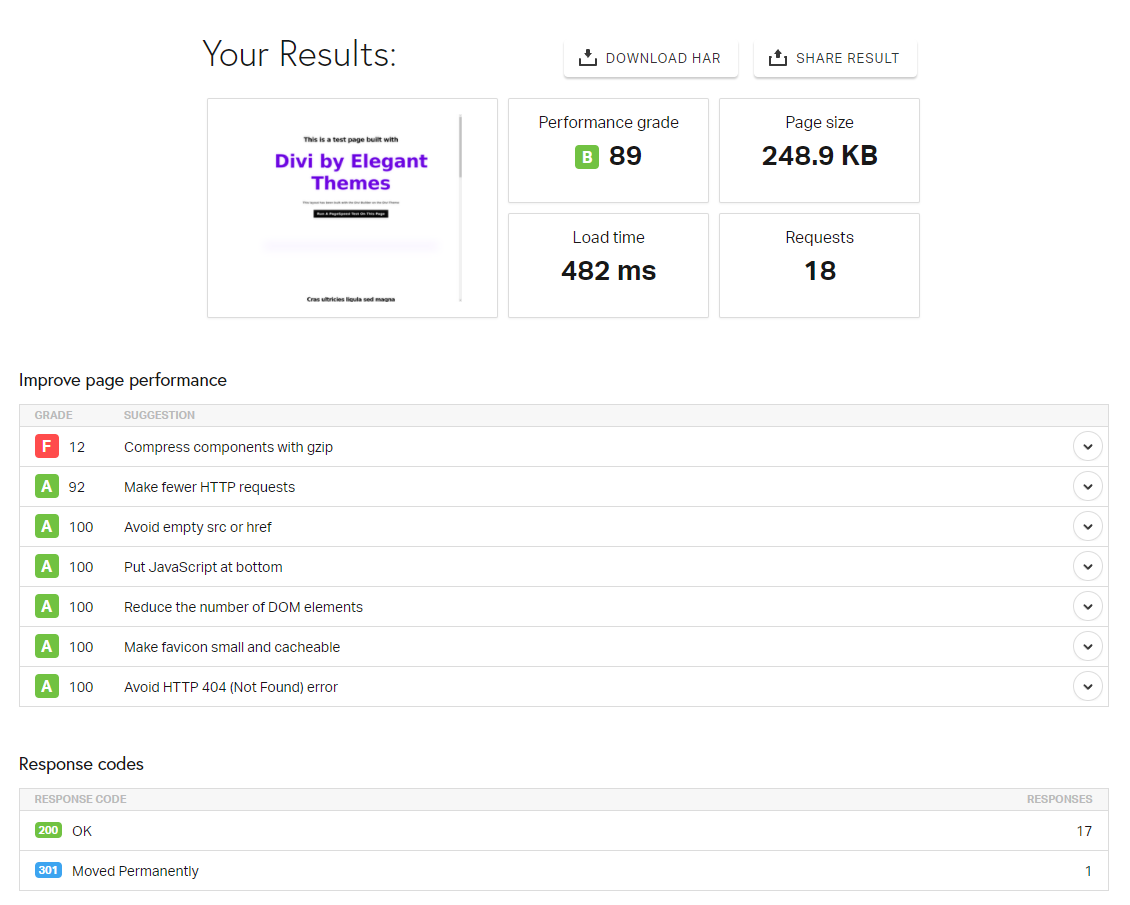Click the A badge for Avoid HTTP 404 error

tap(47, 687)
